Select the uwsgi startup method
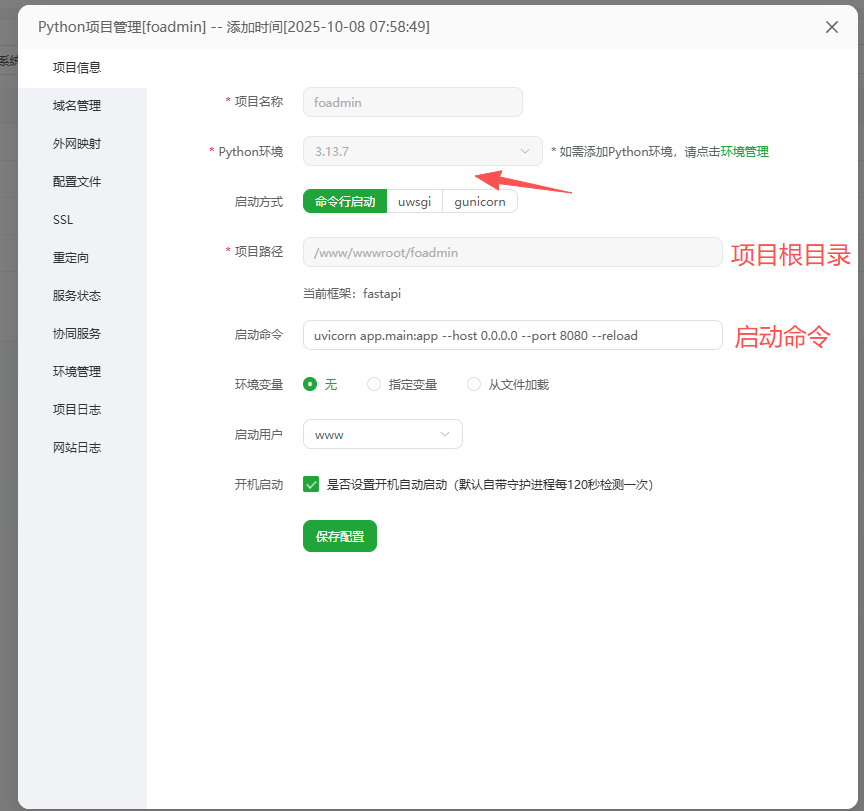The width and height of the screenshot is (864, 811). 414,202
